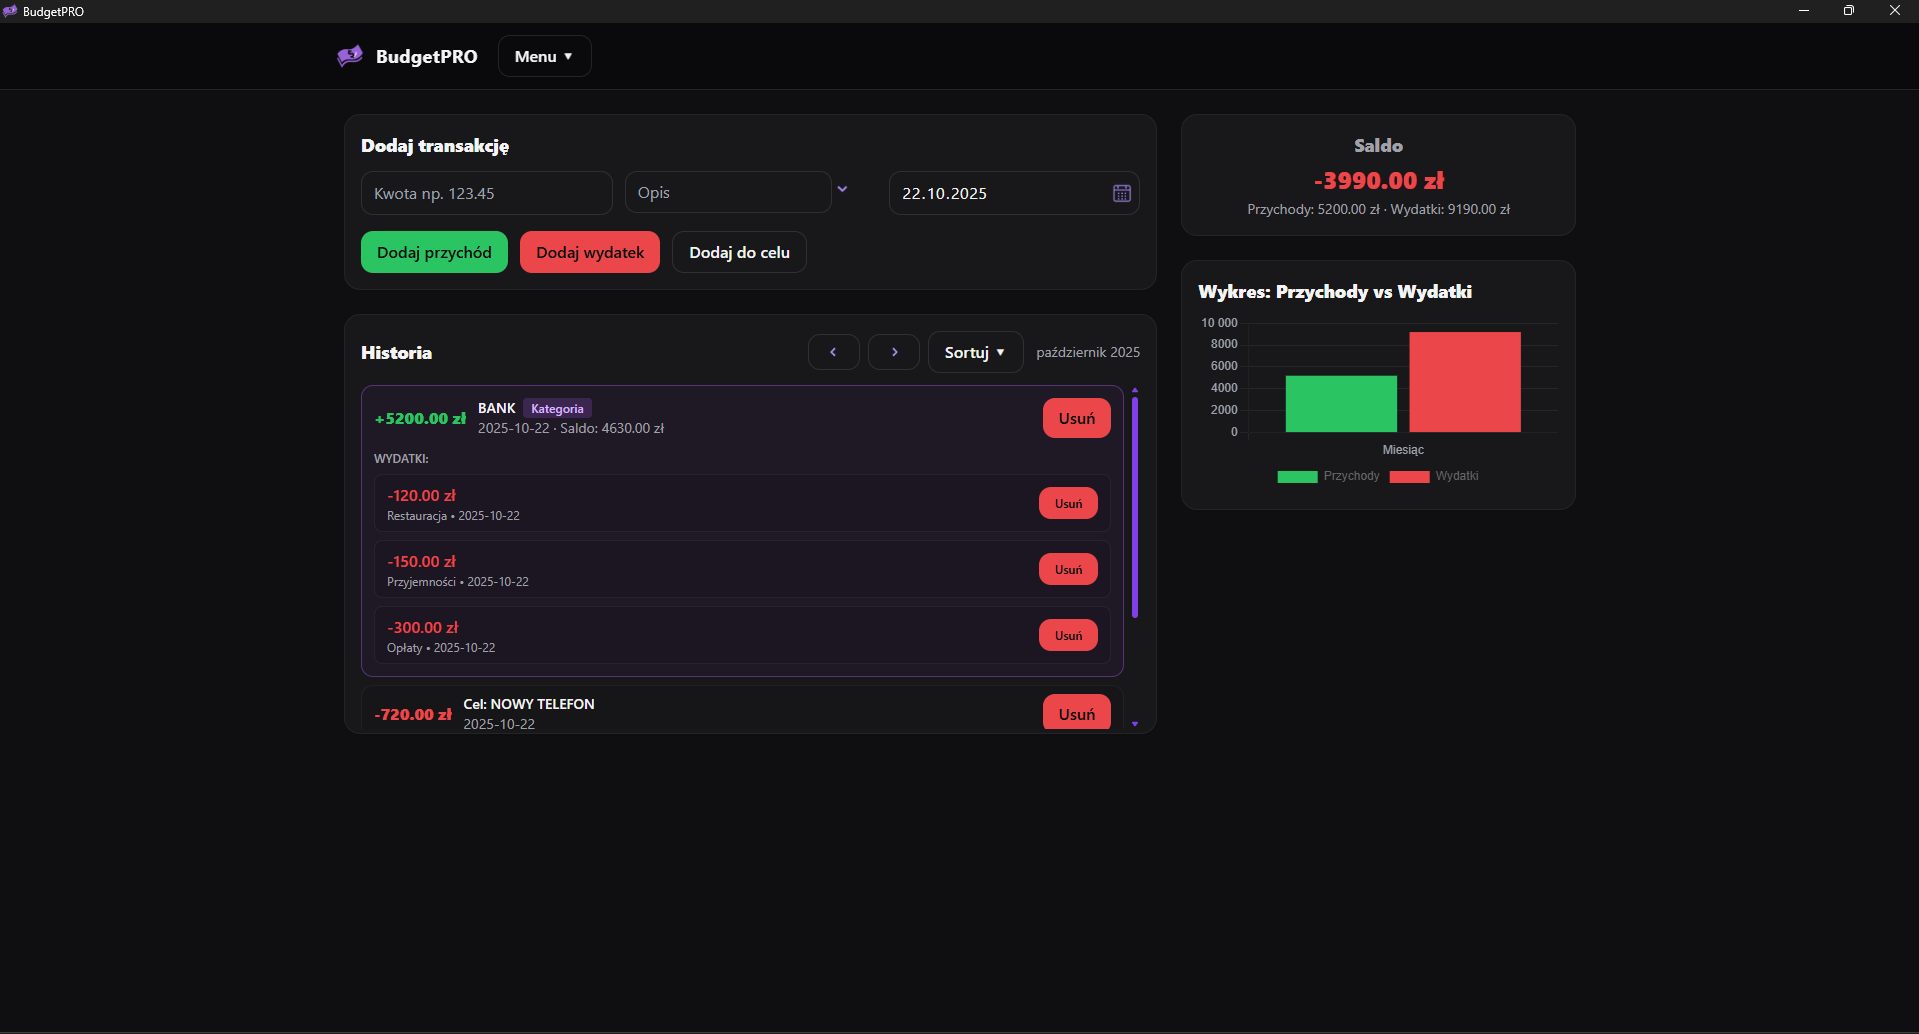Remove the Restauracja 120.00 zł expense
This screenshot has width=1919, height=1034.
pyautogui.click(x=1068, y=503)
